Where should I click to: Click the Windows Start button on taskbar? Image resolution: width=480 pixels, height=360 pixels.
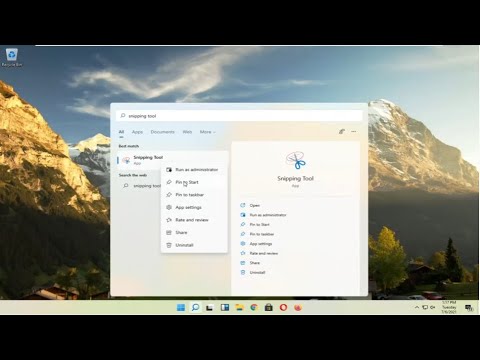181,307
